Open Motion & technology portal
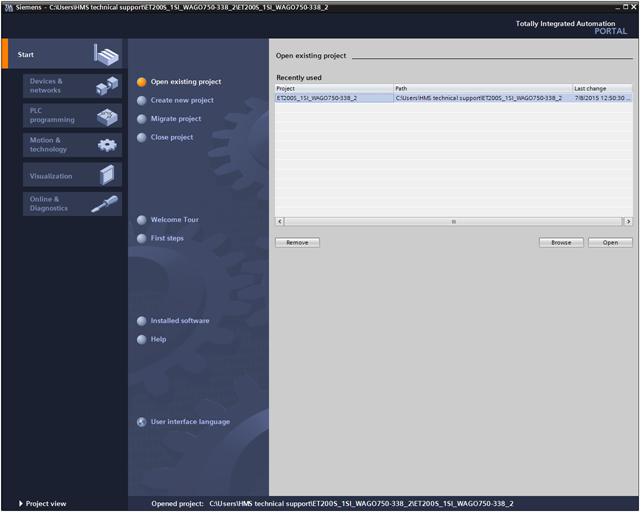 pos(72,145)
